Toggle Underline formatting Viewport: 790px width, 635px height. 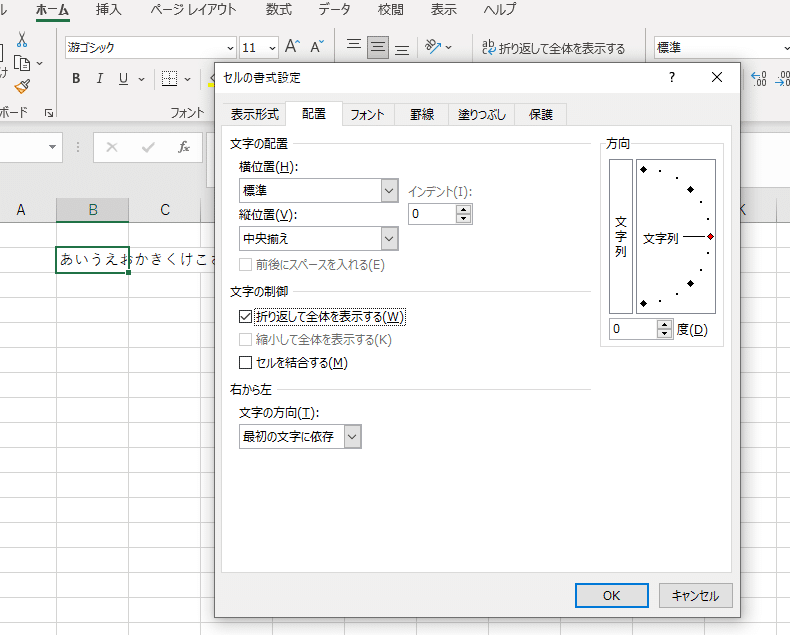coord(123,79)
